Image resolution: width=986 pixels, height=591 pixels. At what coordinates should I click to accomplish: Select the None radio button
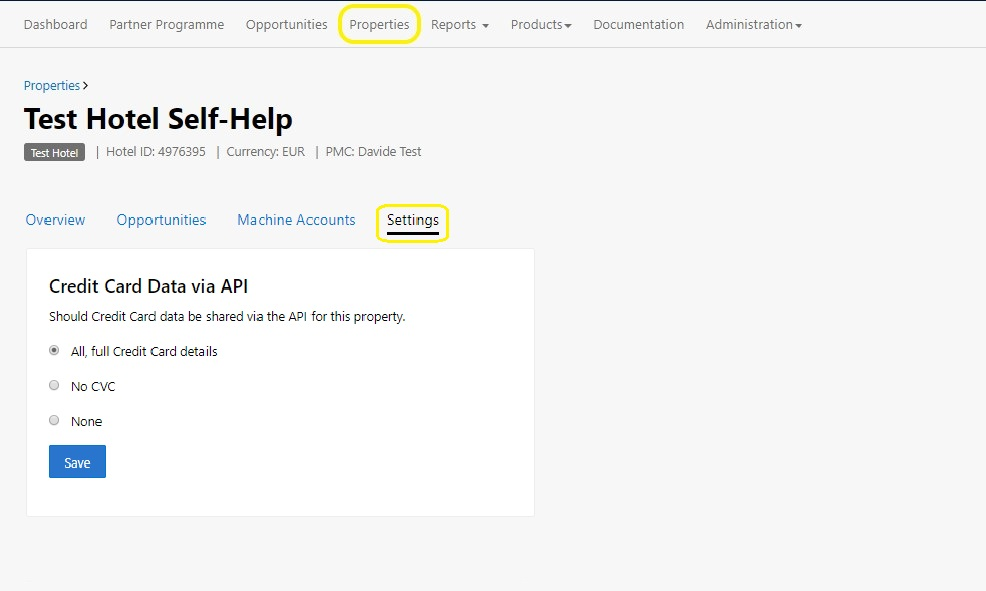[54, 421]
